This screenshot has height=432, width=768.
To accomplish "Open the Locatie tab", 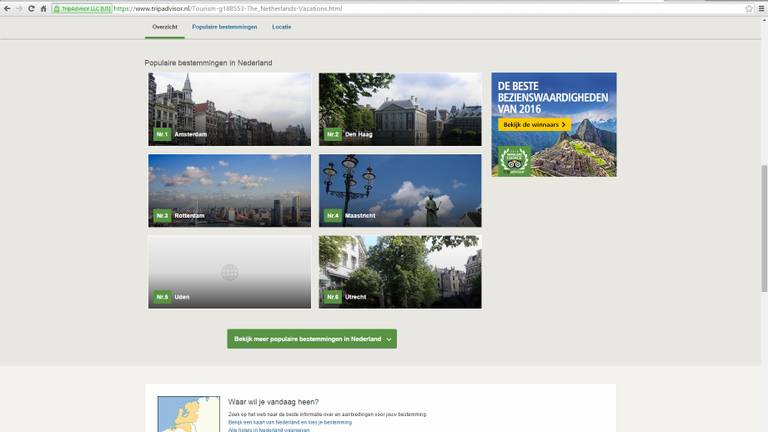I will tap(282, 27).
